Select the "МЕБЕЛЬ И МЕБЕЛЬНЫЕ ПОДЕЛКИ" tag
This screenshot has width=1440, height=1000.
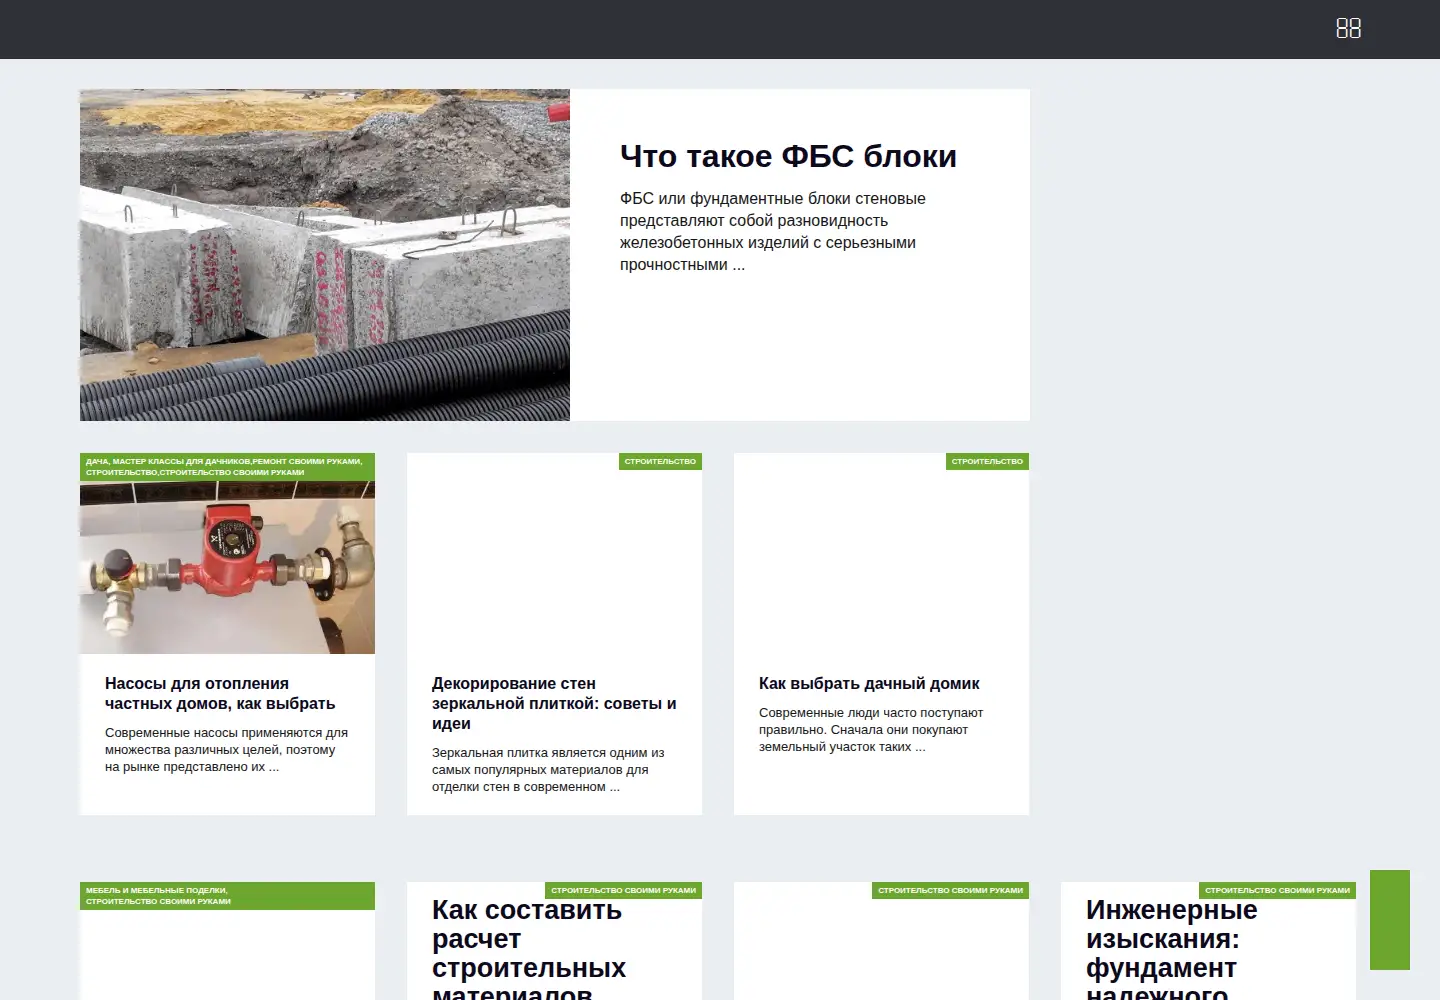pos(156,890)
